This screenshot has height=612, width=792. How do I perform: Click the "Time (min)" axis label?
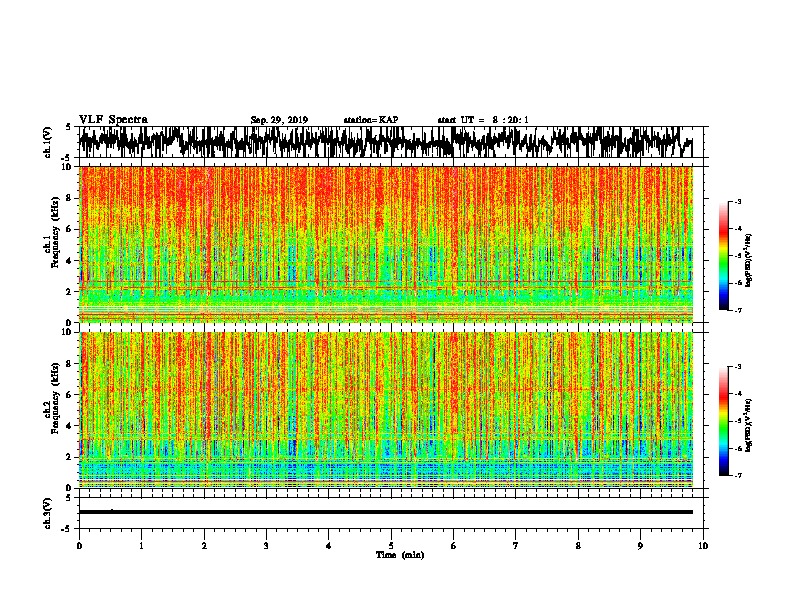pyautogui.click(x=400, y=555)
